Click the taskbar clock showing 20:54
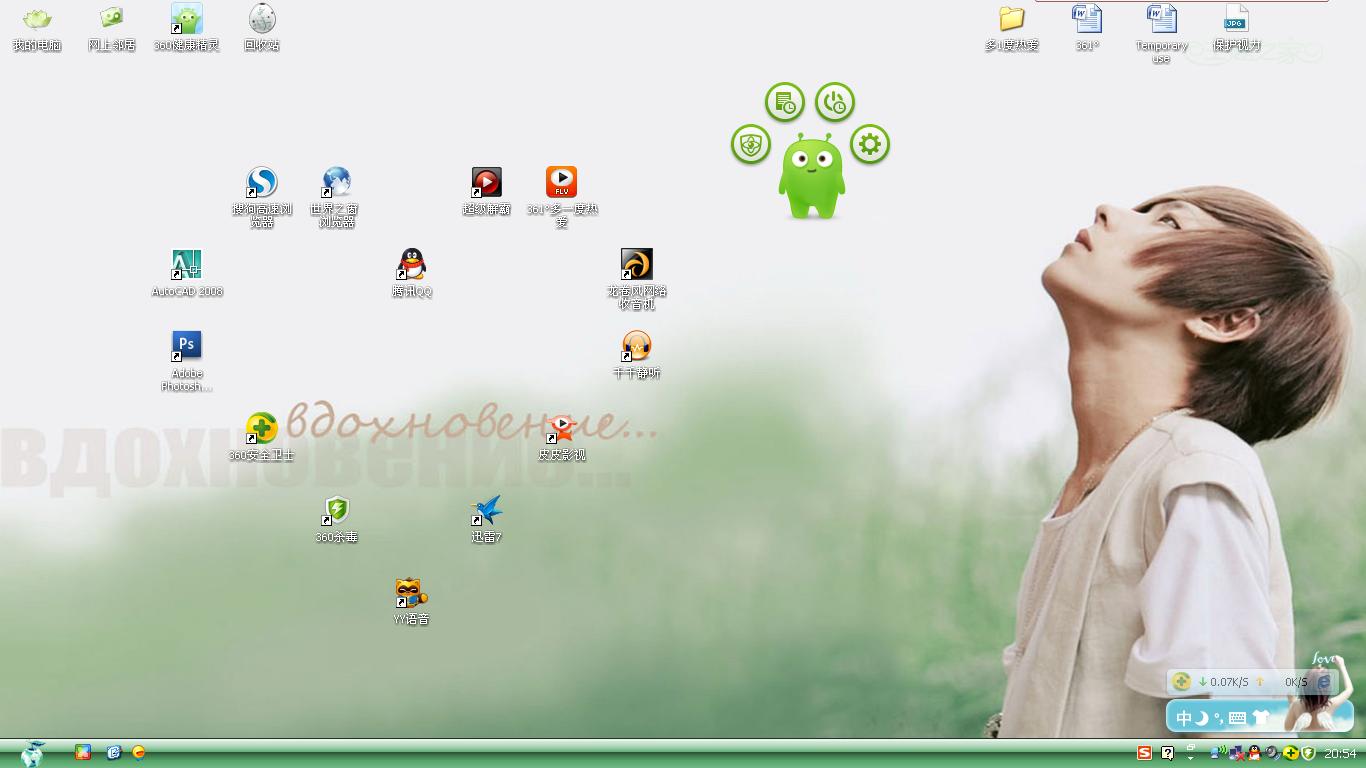The image size is (1366, 768). click(1340, 753)
